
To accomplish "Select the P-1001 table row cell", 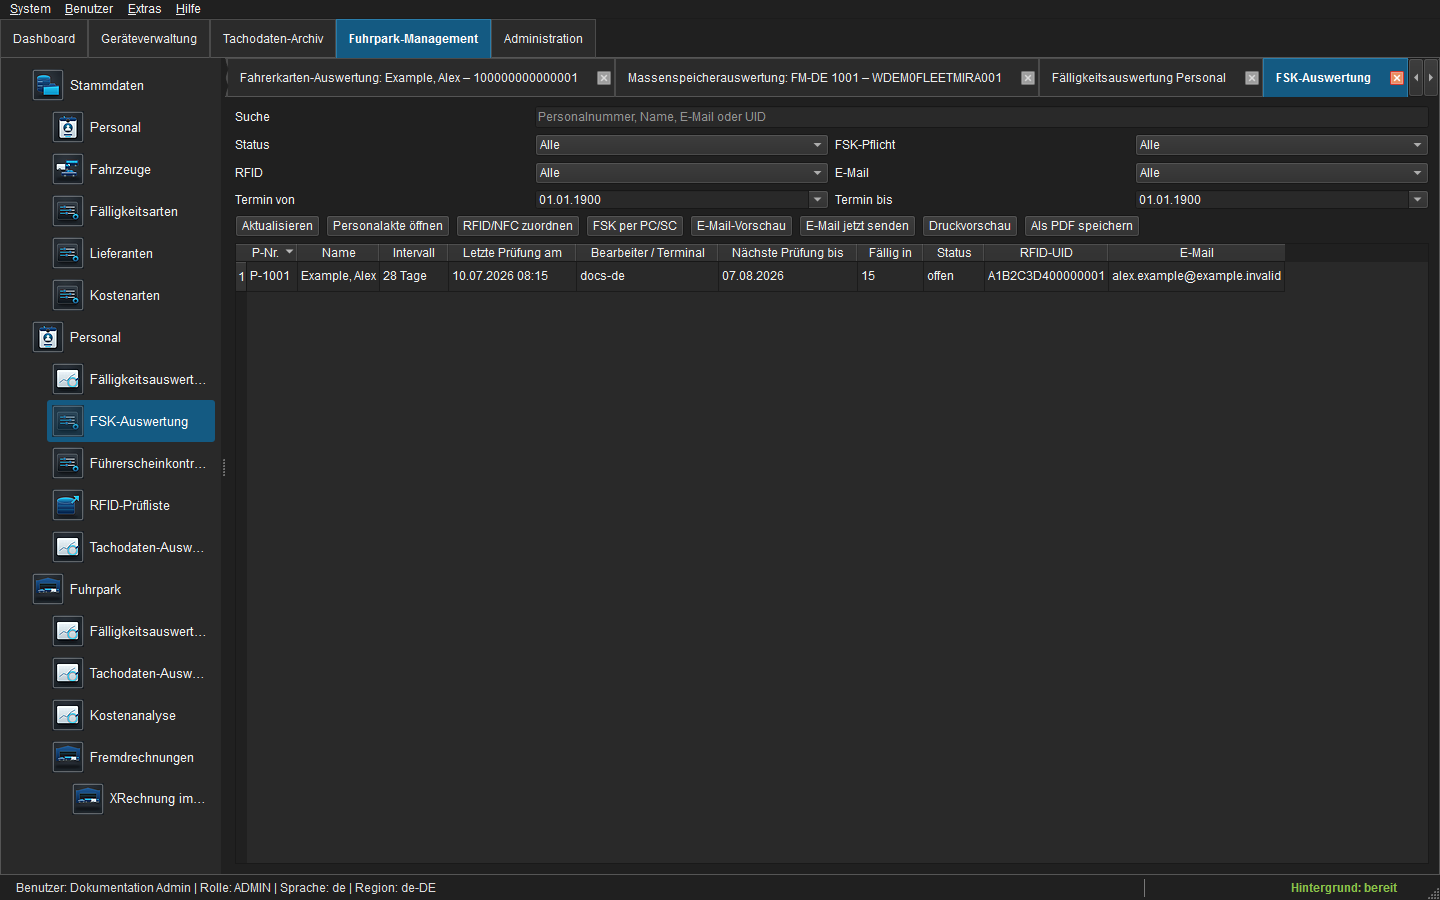I will (270, 276).
